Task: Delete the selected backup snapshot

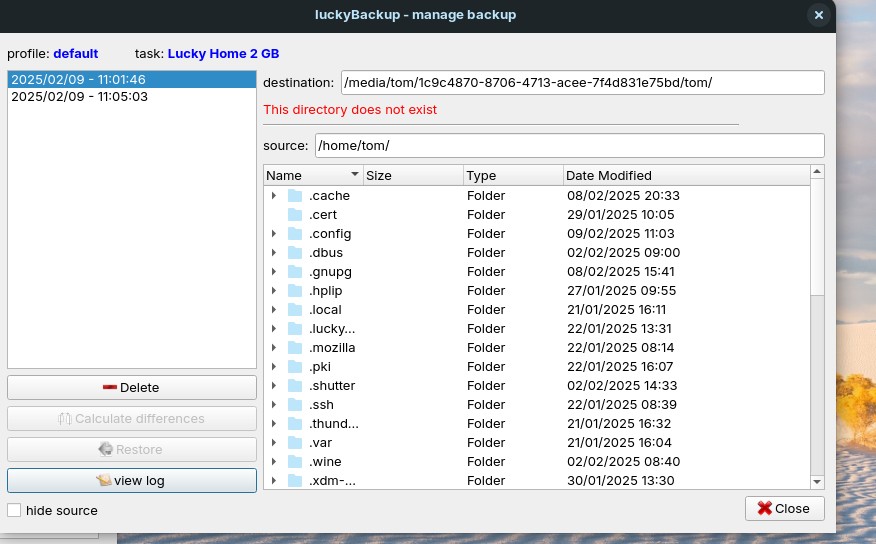Action: point(132,388)
